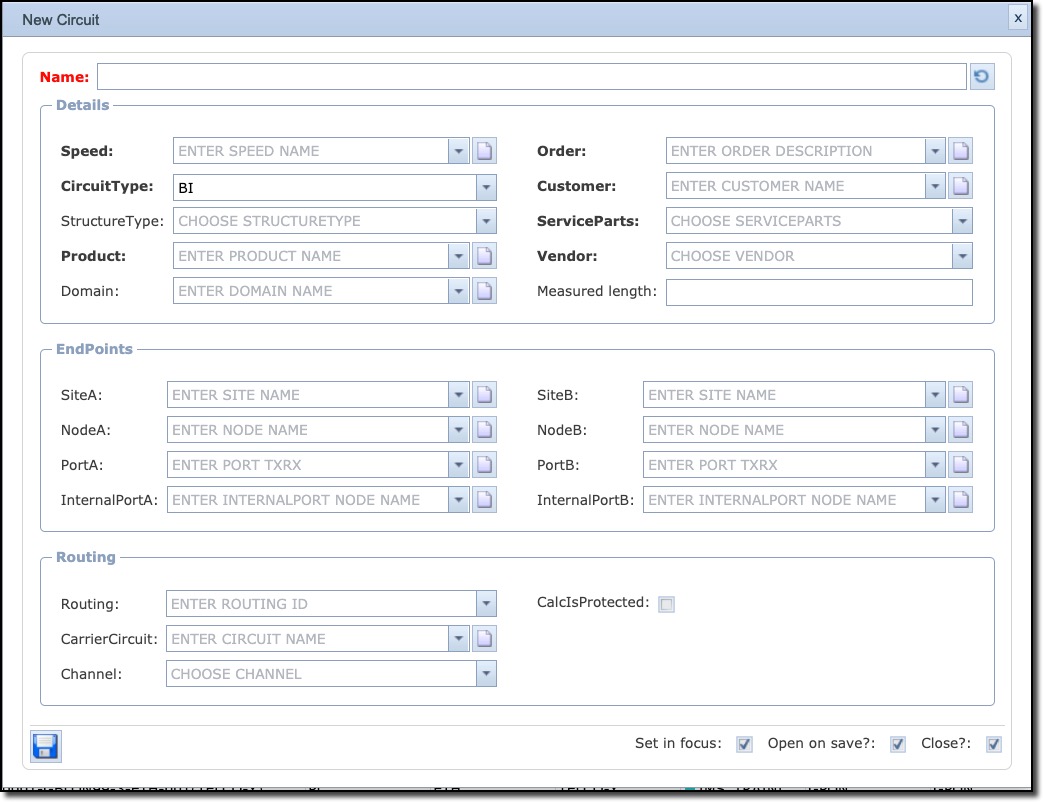Click the document icon beside Customer field
This screenshot has width=1043, height=802.
coord(961,186)
